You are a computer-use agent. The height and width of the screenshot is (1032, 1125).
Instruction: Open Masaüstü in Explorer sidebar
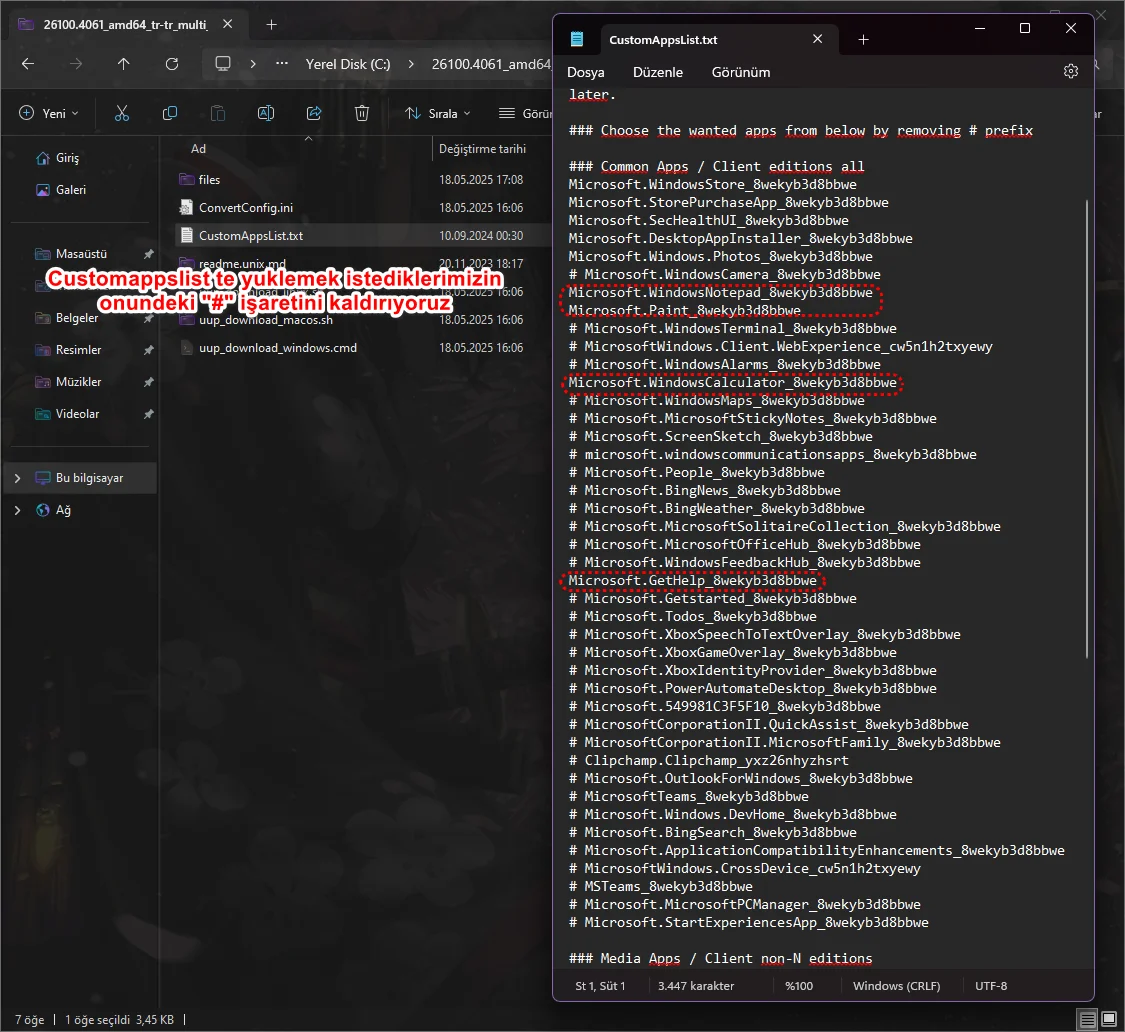81,254
